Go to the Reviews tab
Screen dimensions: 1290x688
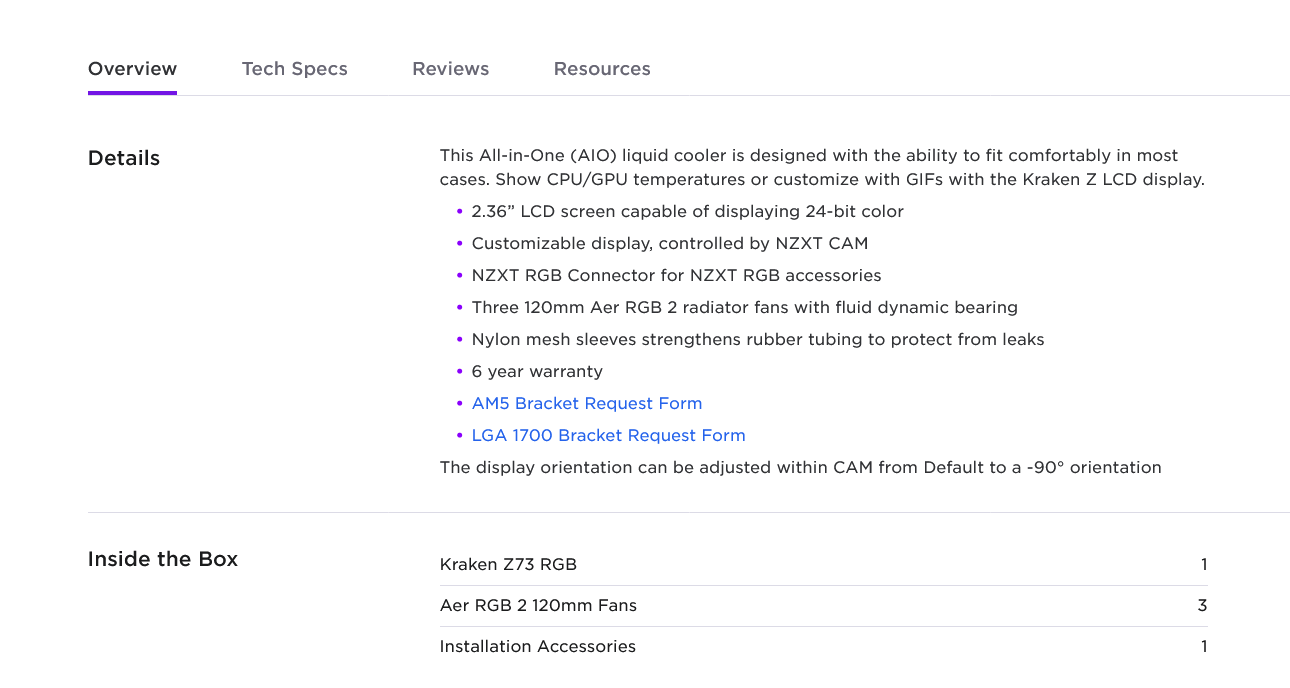[450, 69]
